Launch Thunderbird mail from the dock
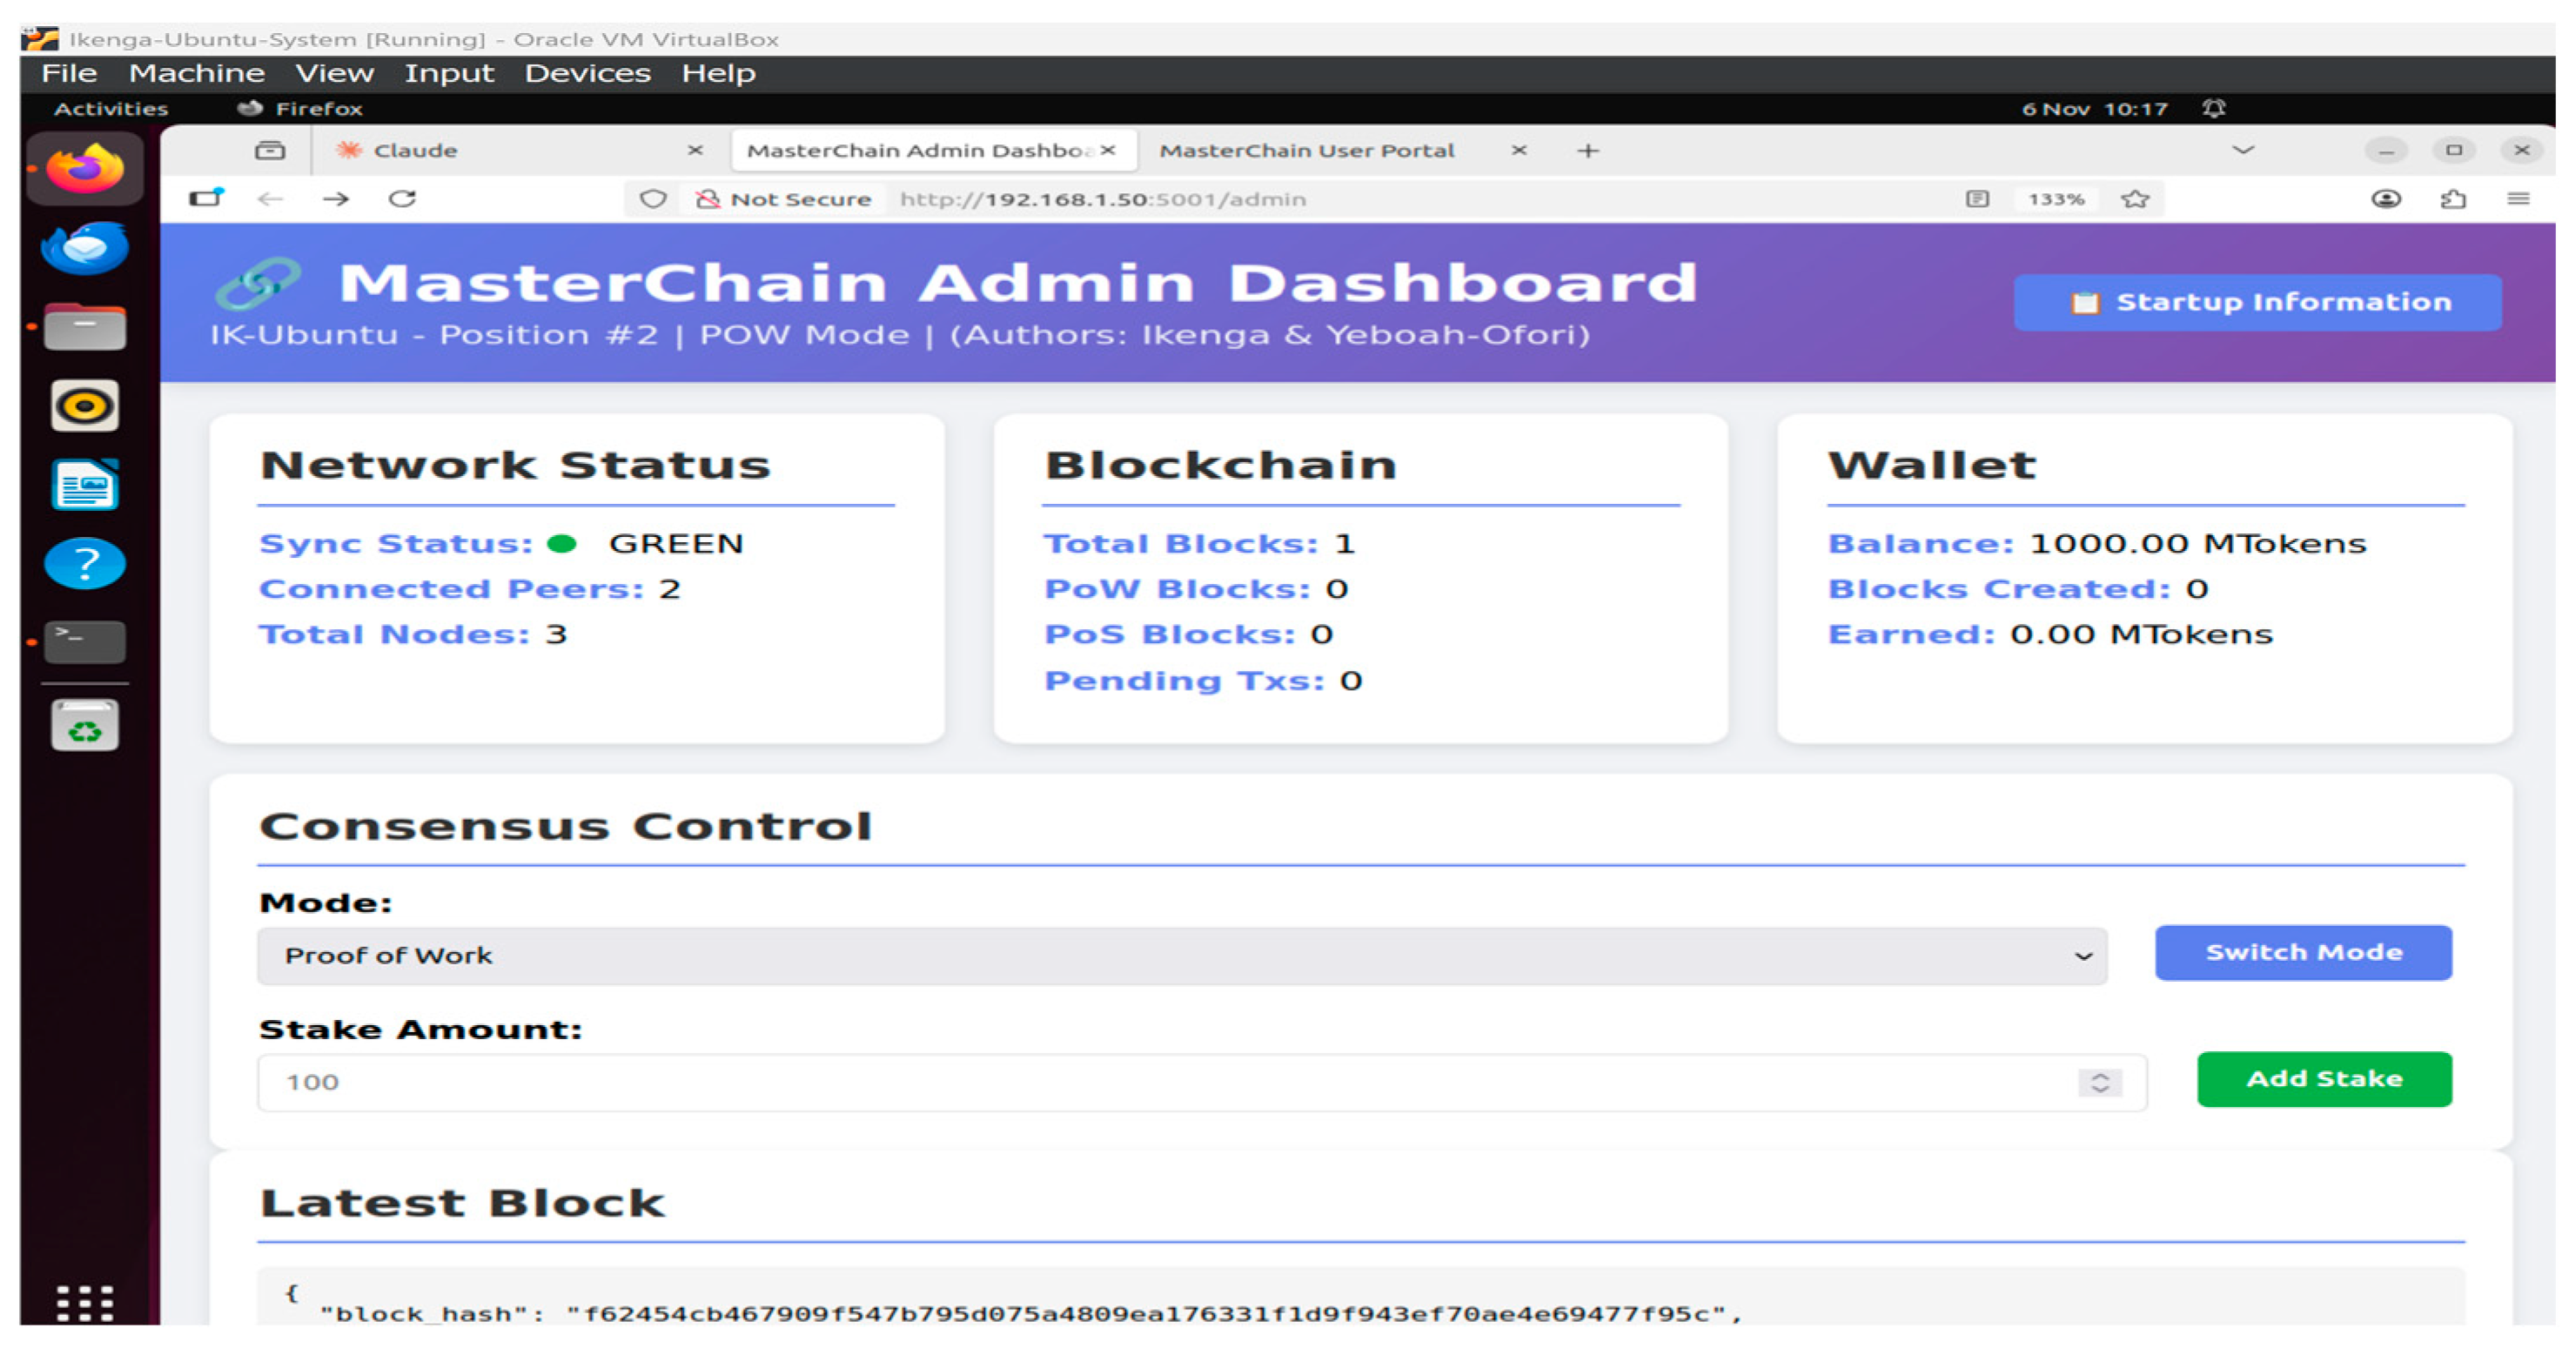 pyautogui.click(x=85, y=248)
